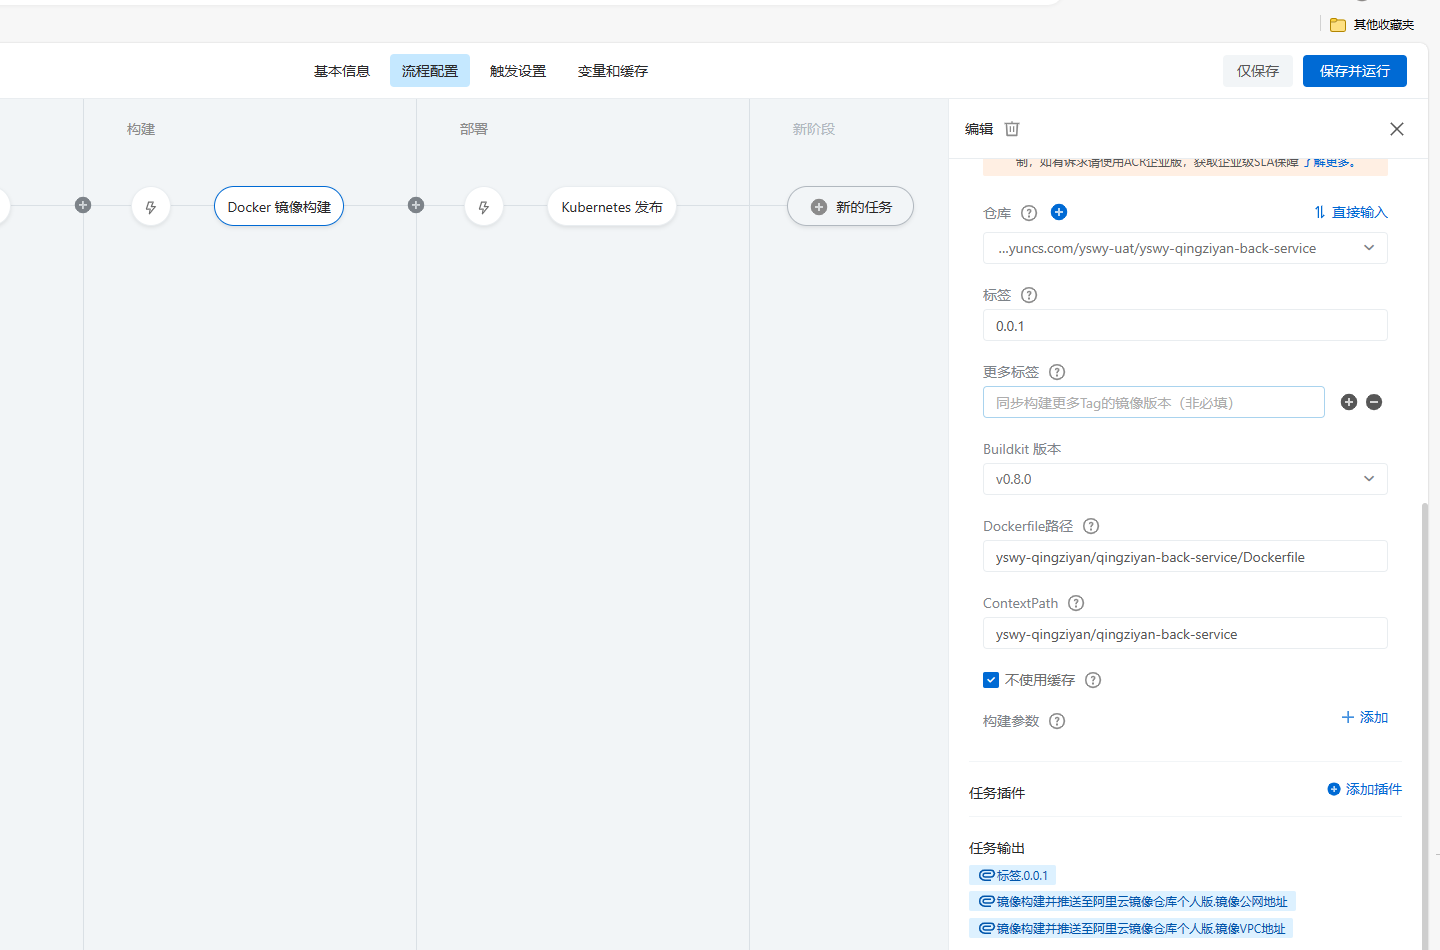The image size is (1440, 950).
Task: Click the 构建 stage title
Action: (141, 129)
